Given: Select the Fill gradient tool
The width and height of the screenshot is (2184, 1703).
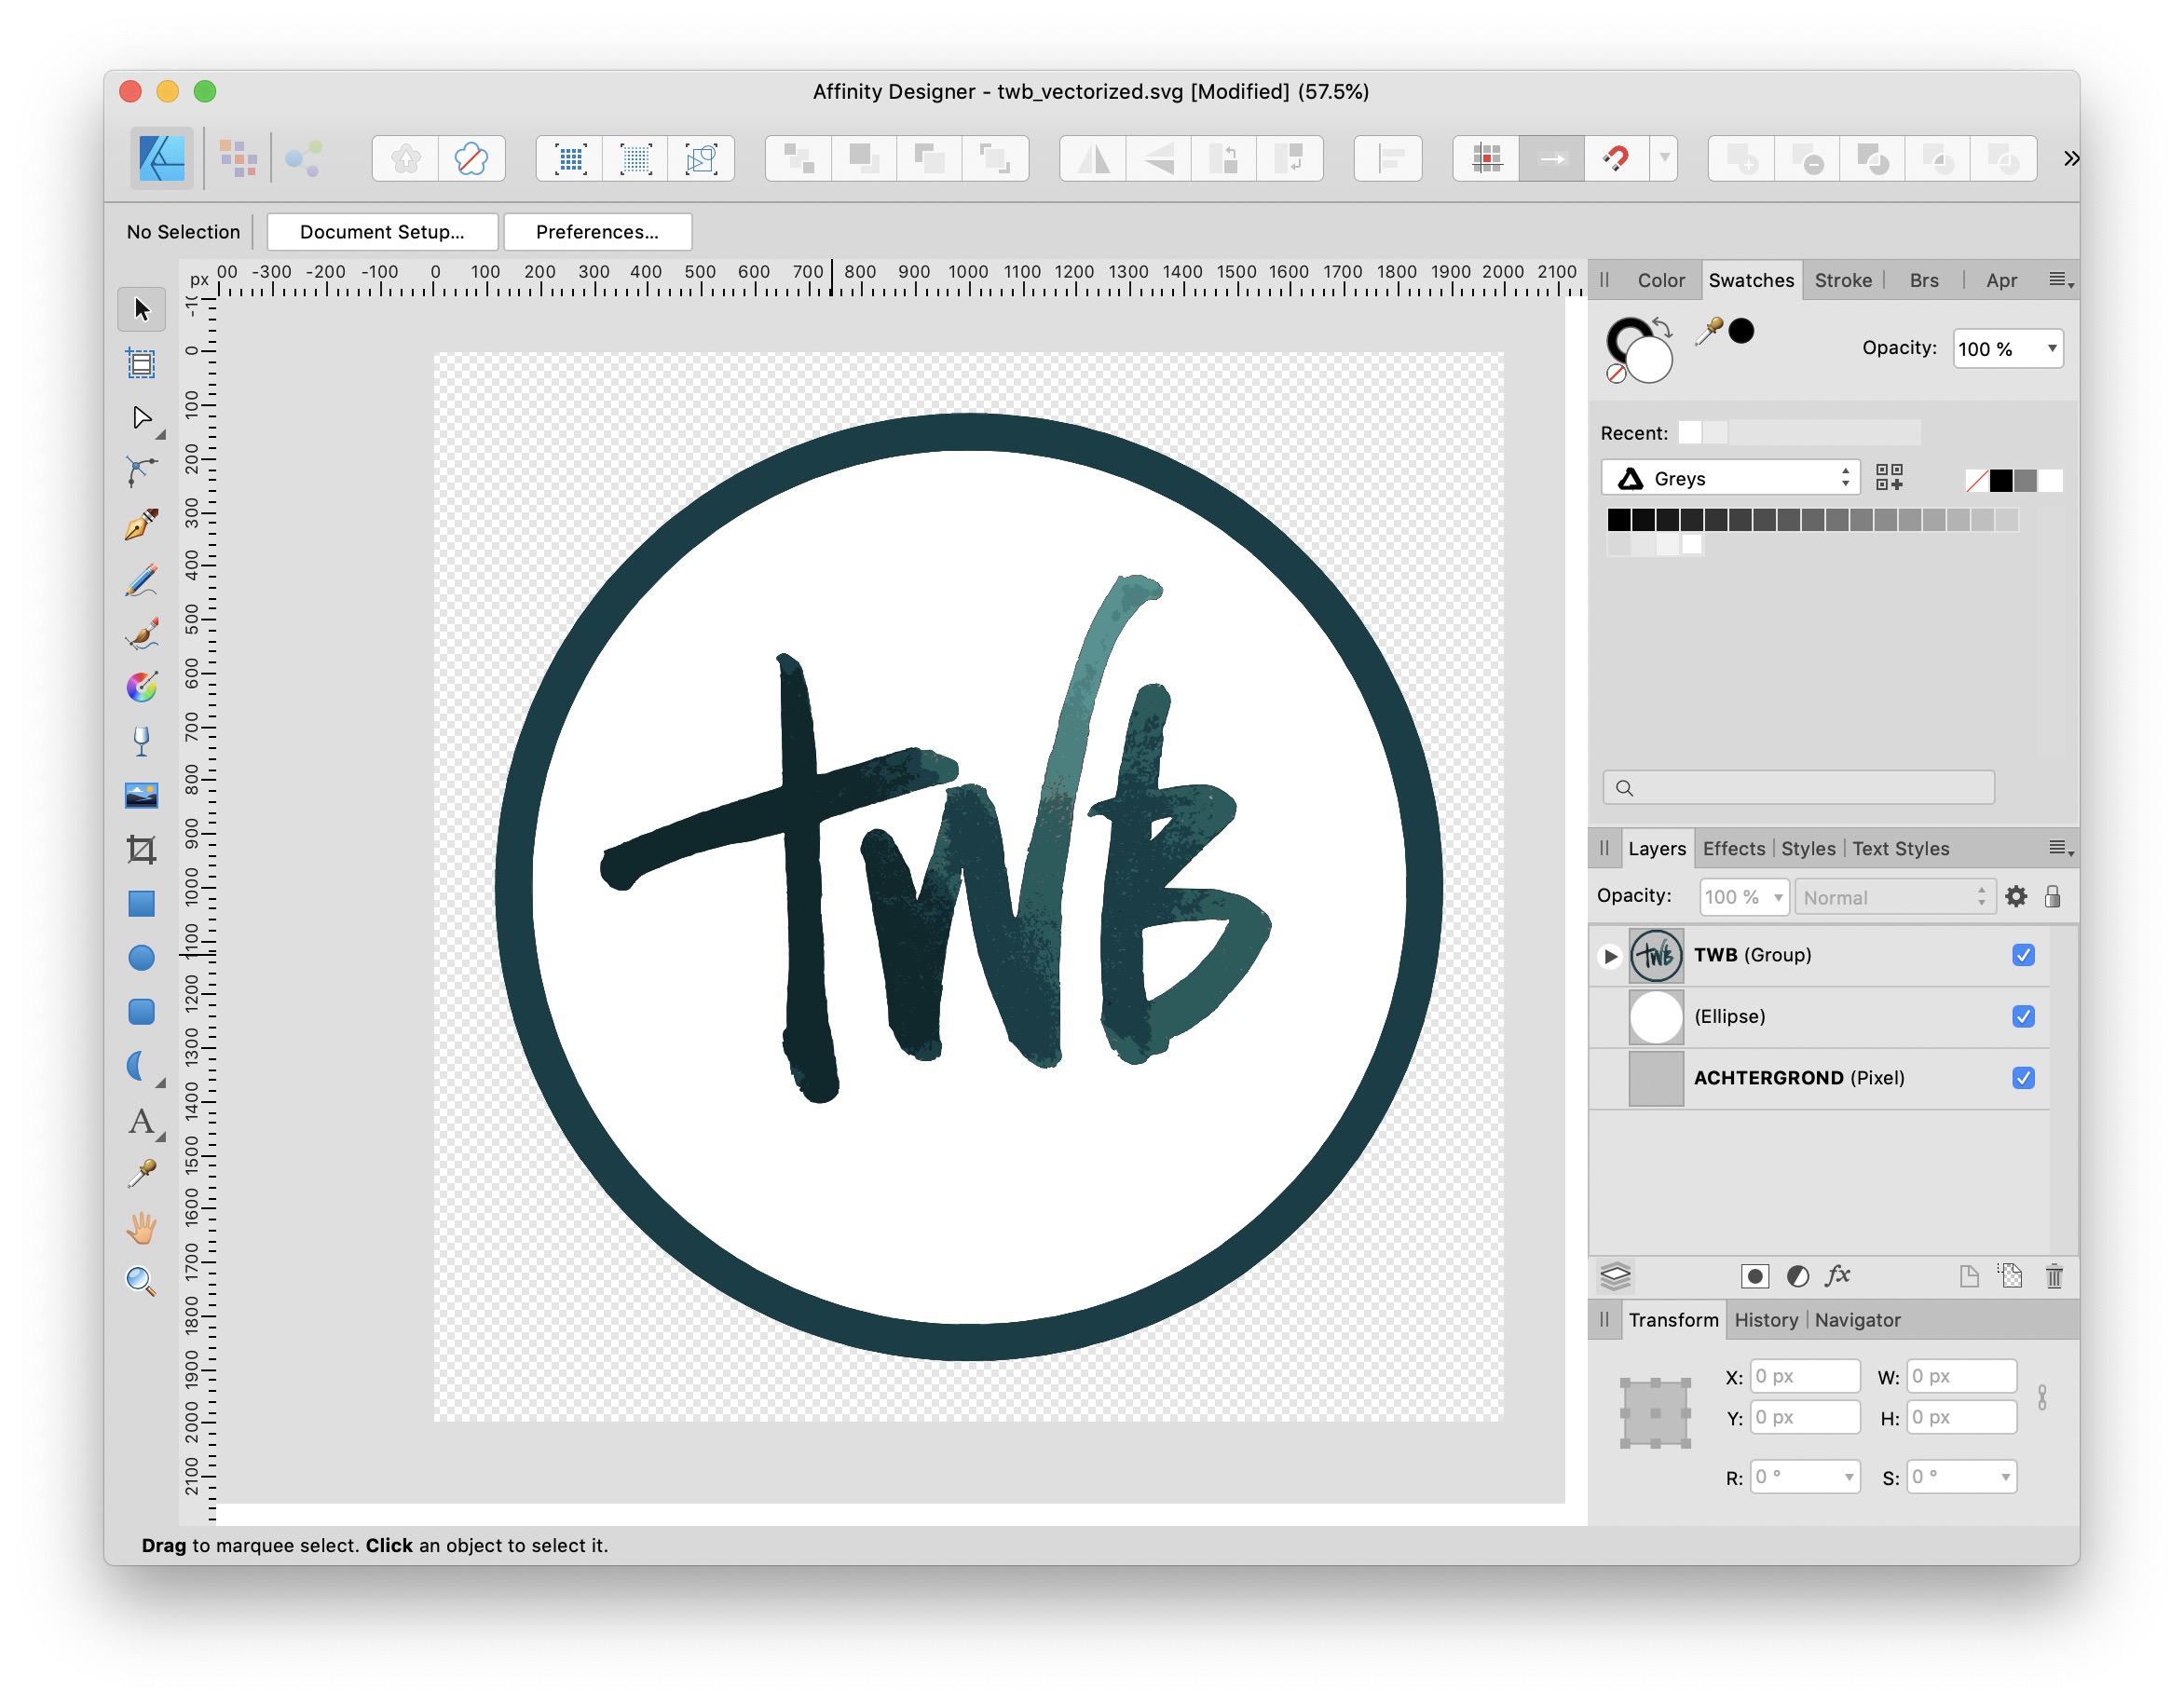Looking at the screenshot, I should pos(141,688).
